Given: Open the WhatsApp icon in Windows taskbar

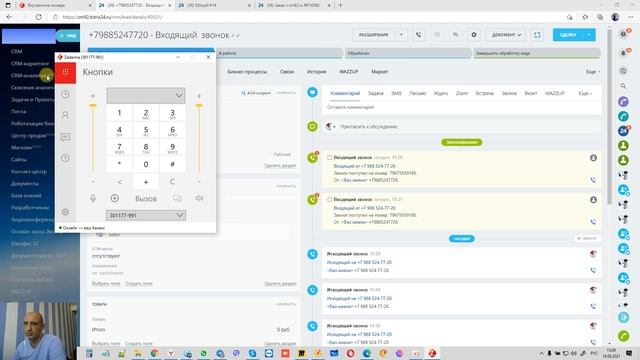Looking at the screenshot, I should (203, 353).
